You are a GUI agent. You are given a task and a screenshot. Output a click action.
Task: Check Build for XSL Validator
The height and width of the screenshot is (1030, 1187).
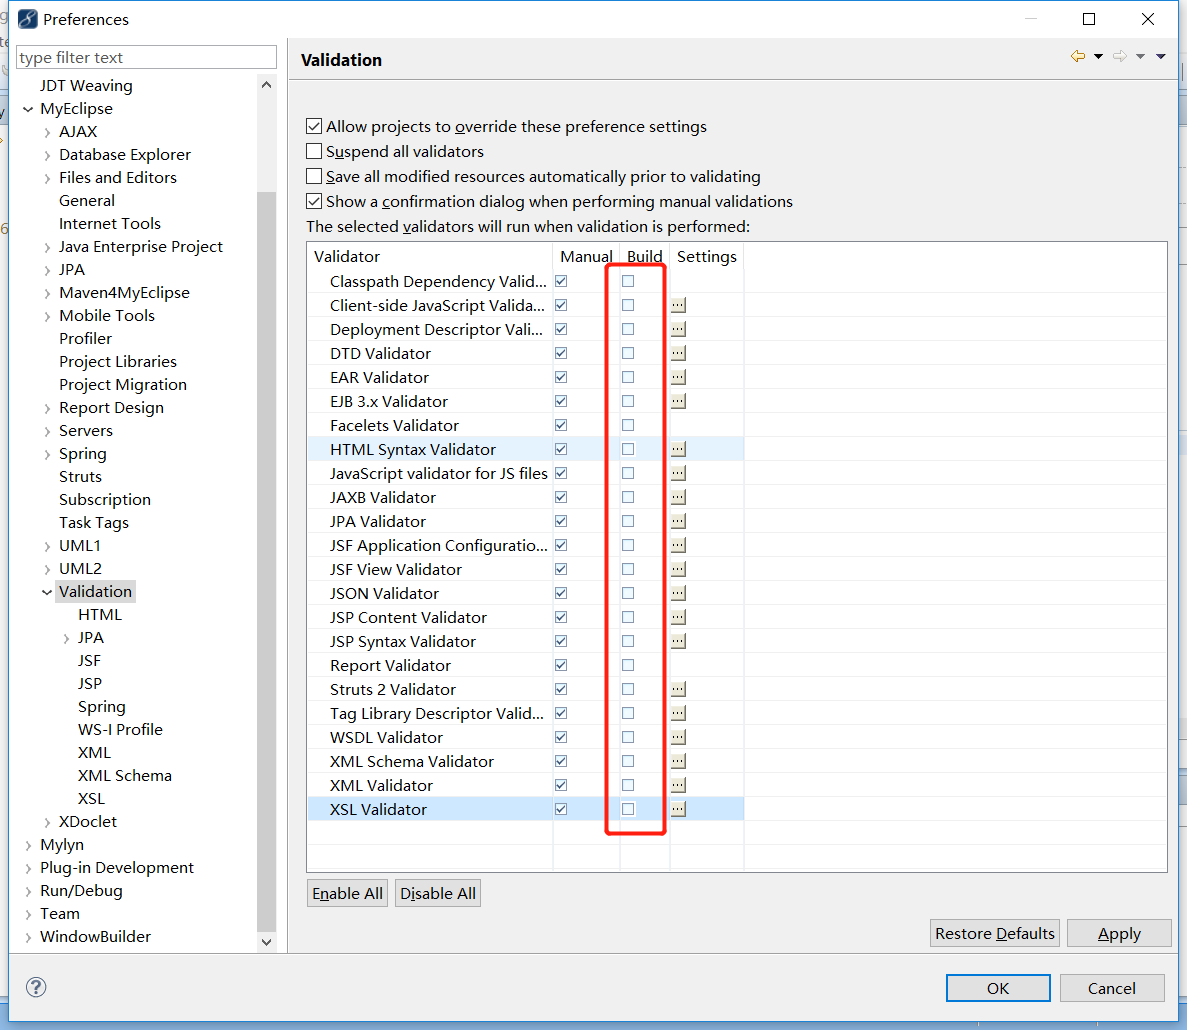pos(628,809)
